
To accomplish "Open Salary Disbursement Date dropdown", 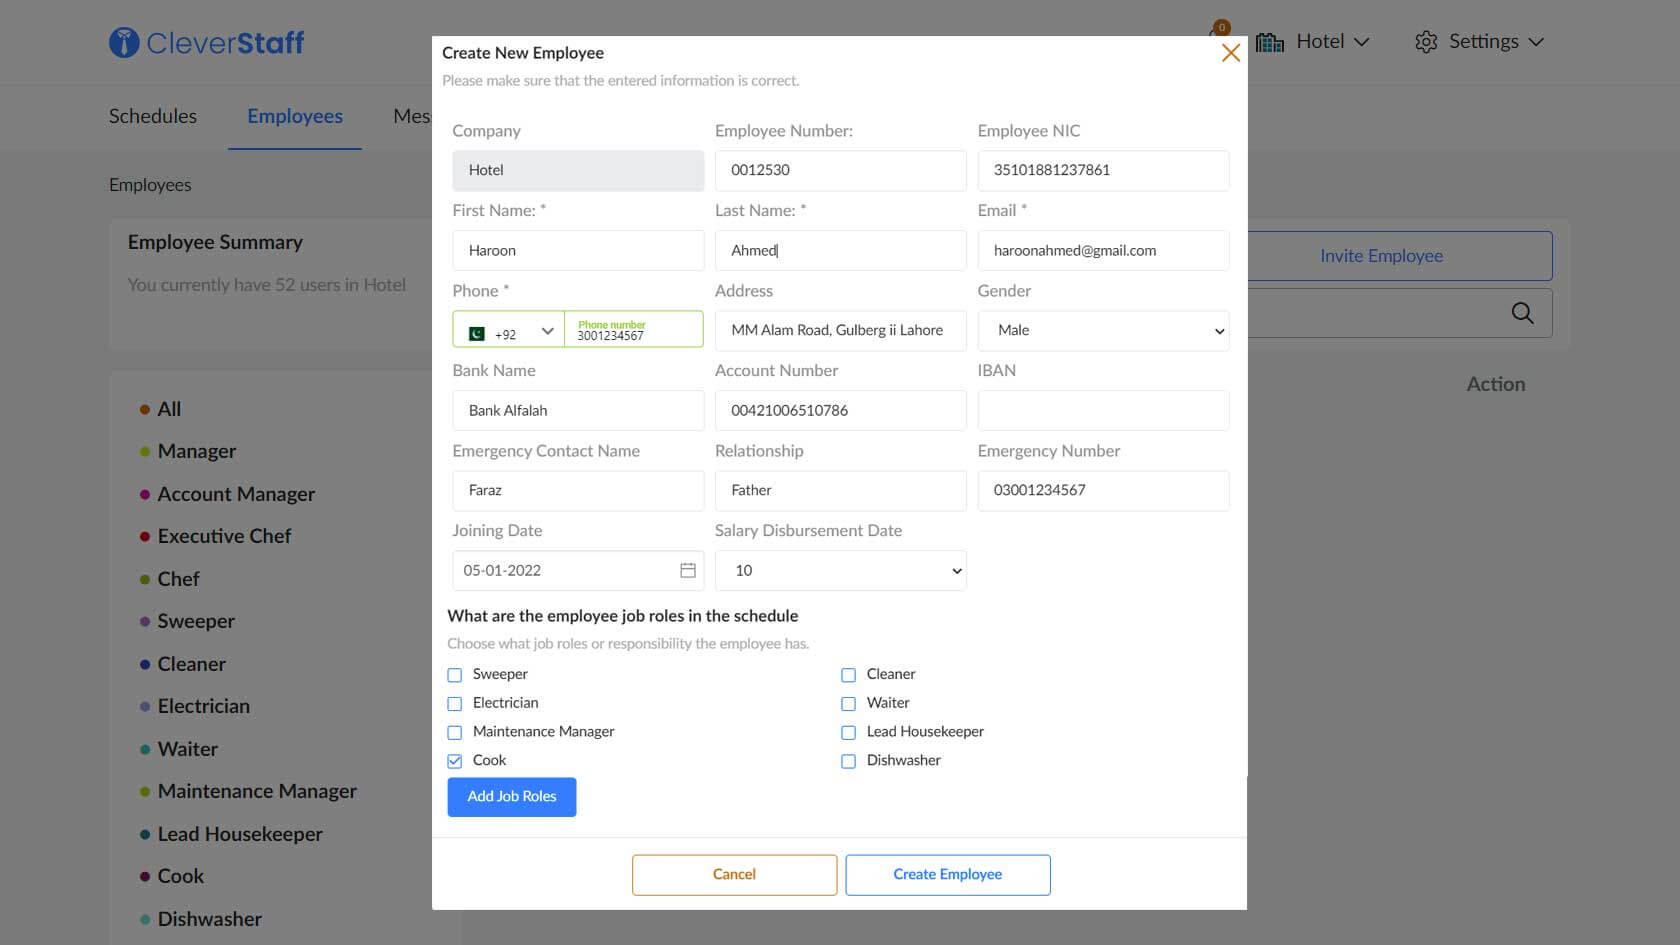I will coord(840,570).
